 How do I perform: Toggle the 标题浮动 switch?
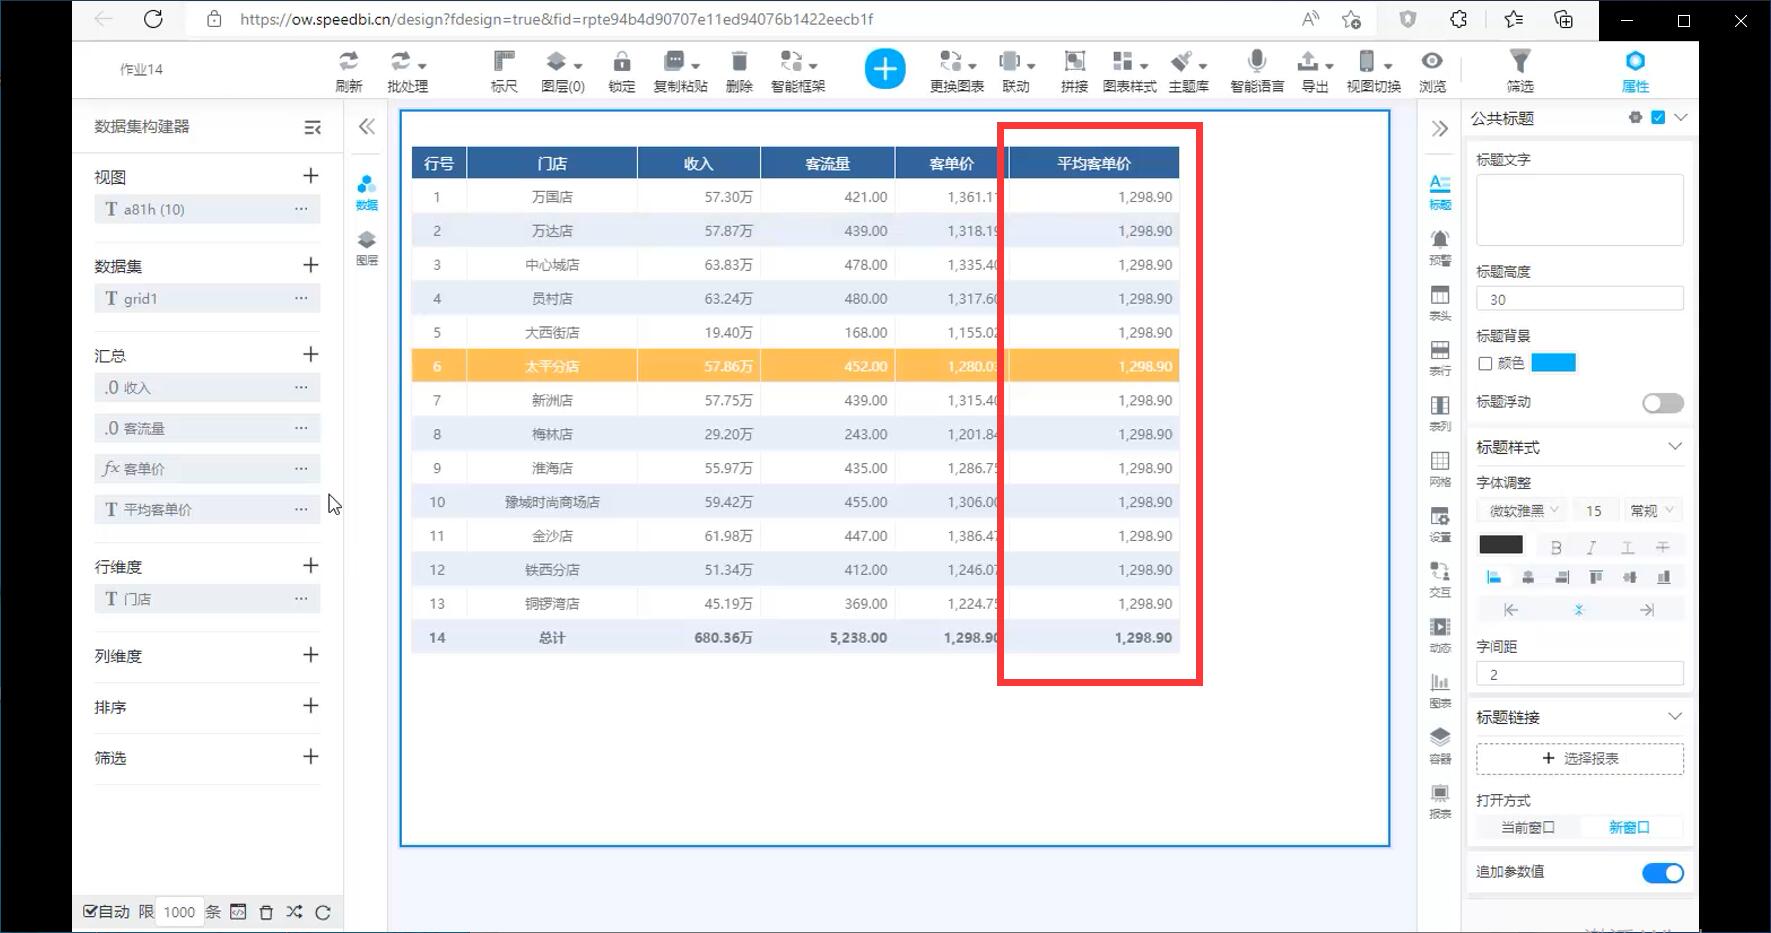pyautogui.click(x=1662, y=403)
